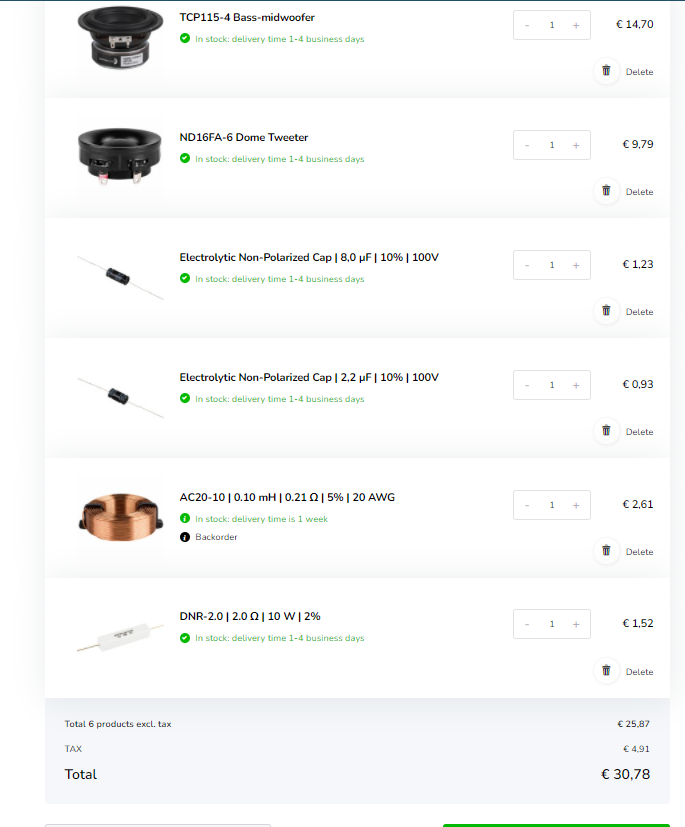Remove ND16FA-6 Dome Tweeter using trash icon
The height and width of the screenshot is (827, 685).
[x=606, y=191]
